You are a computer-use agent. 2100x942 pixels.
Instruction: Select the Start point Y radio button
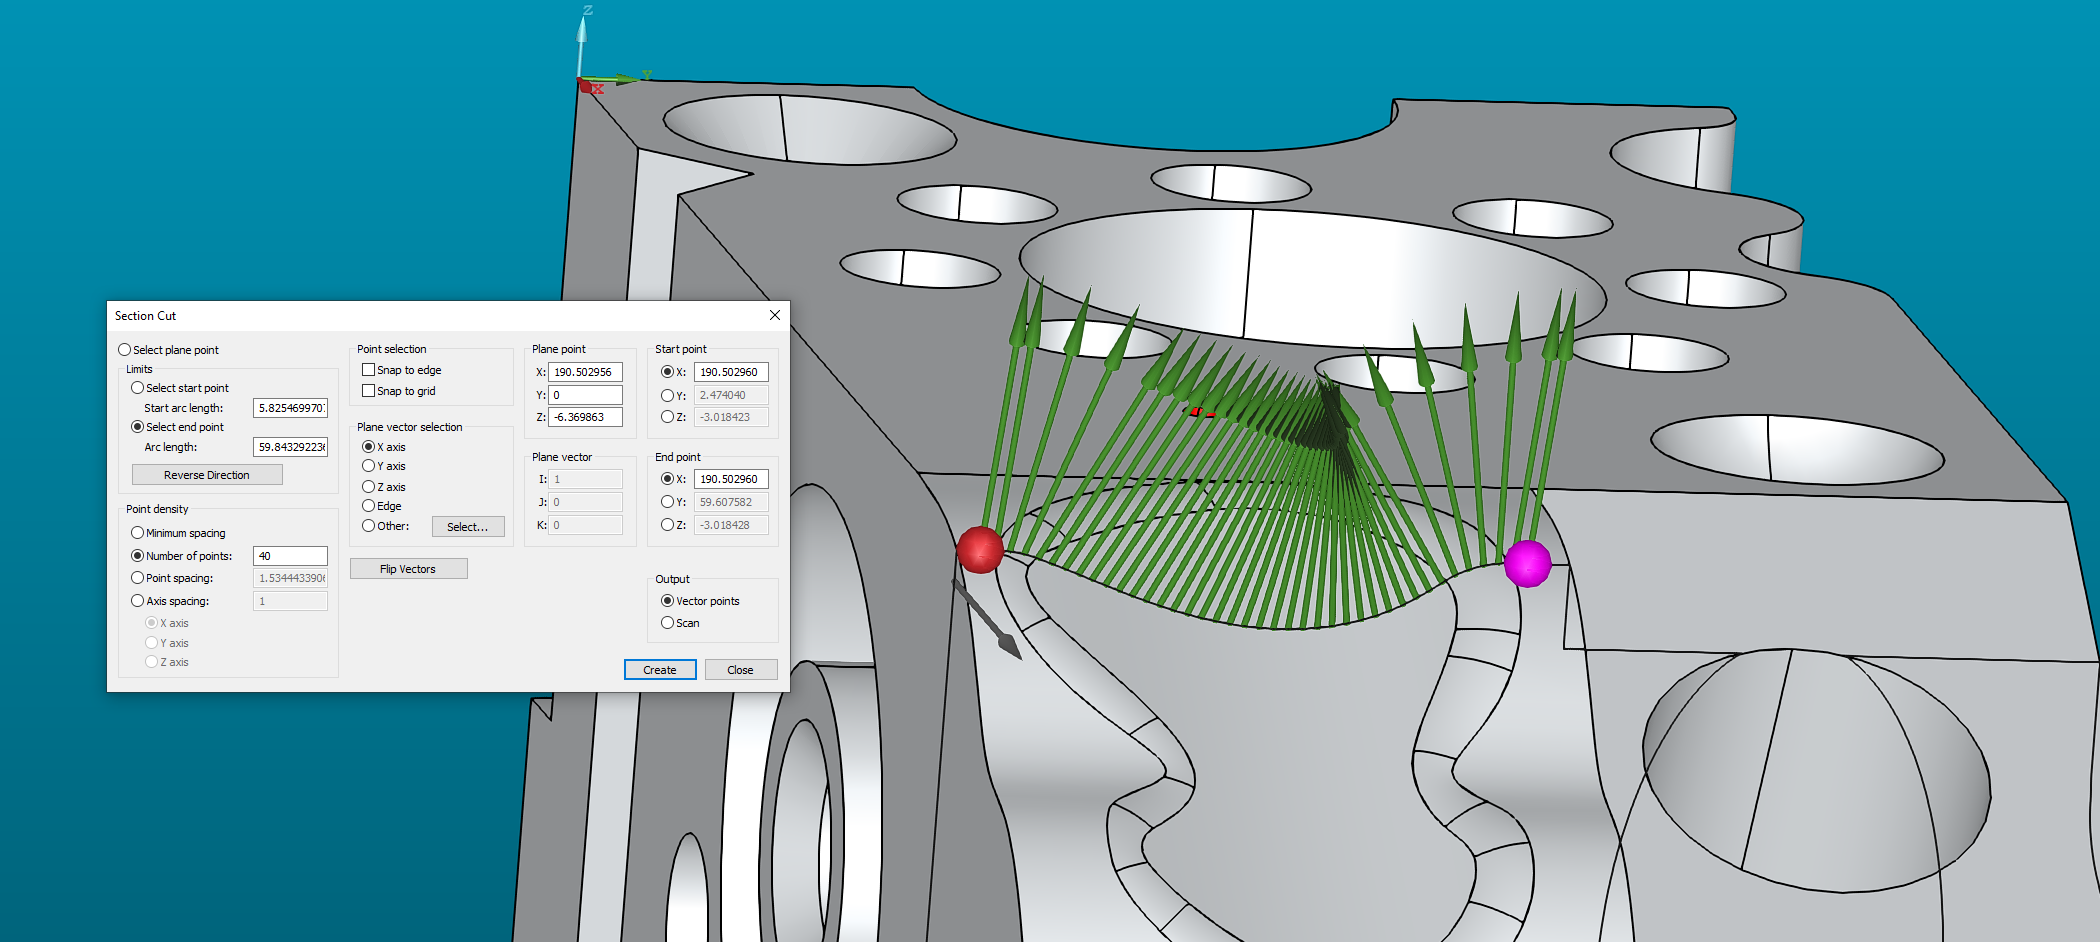point(667,395)
